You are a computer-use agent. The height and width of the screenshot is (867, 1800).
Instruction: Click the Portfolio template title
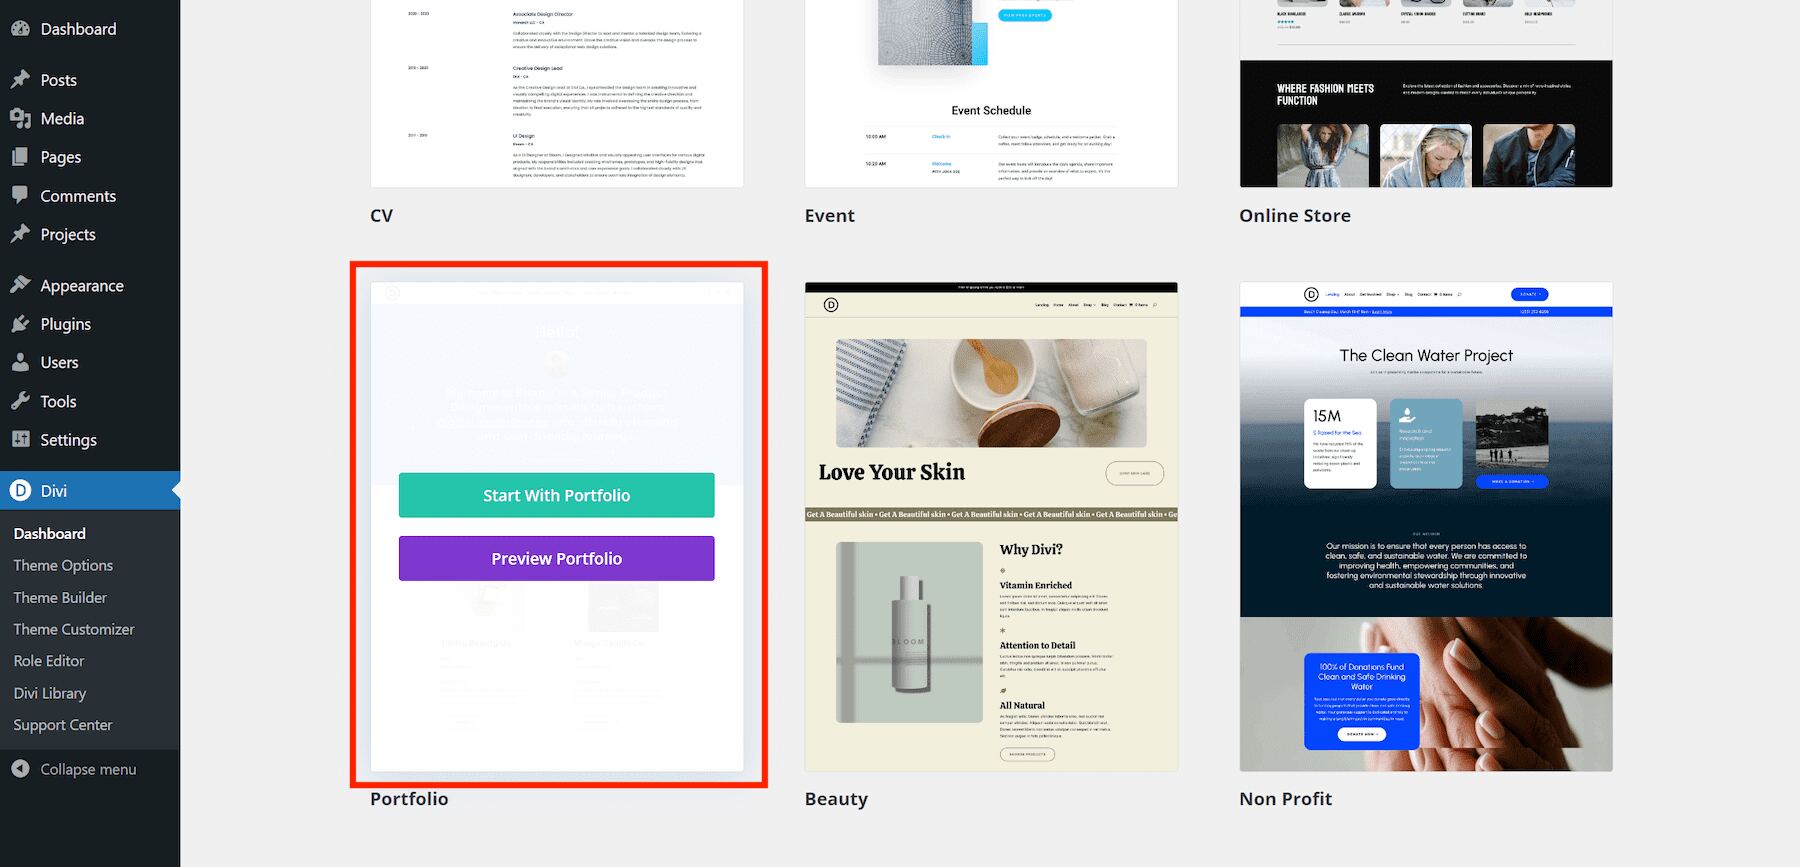coord(409,798)
